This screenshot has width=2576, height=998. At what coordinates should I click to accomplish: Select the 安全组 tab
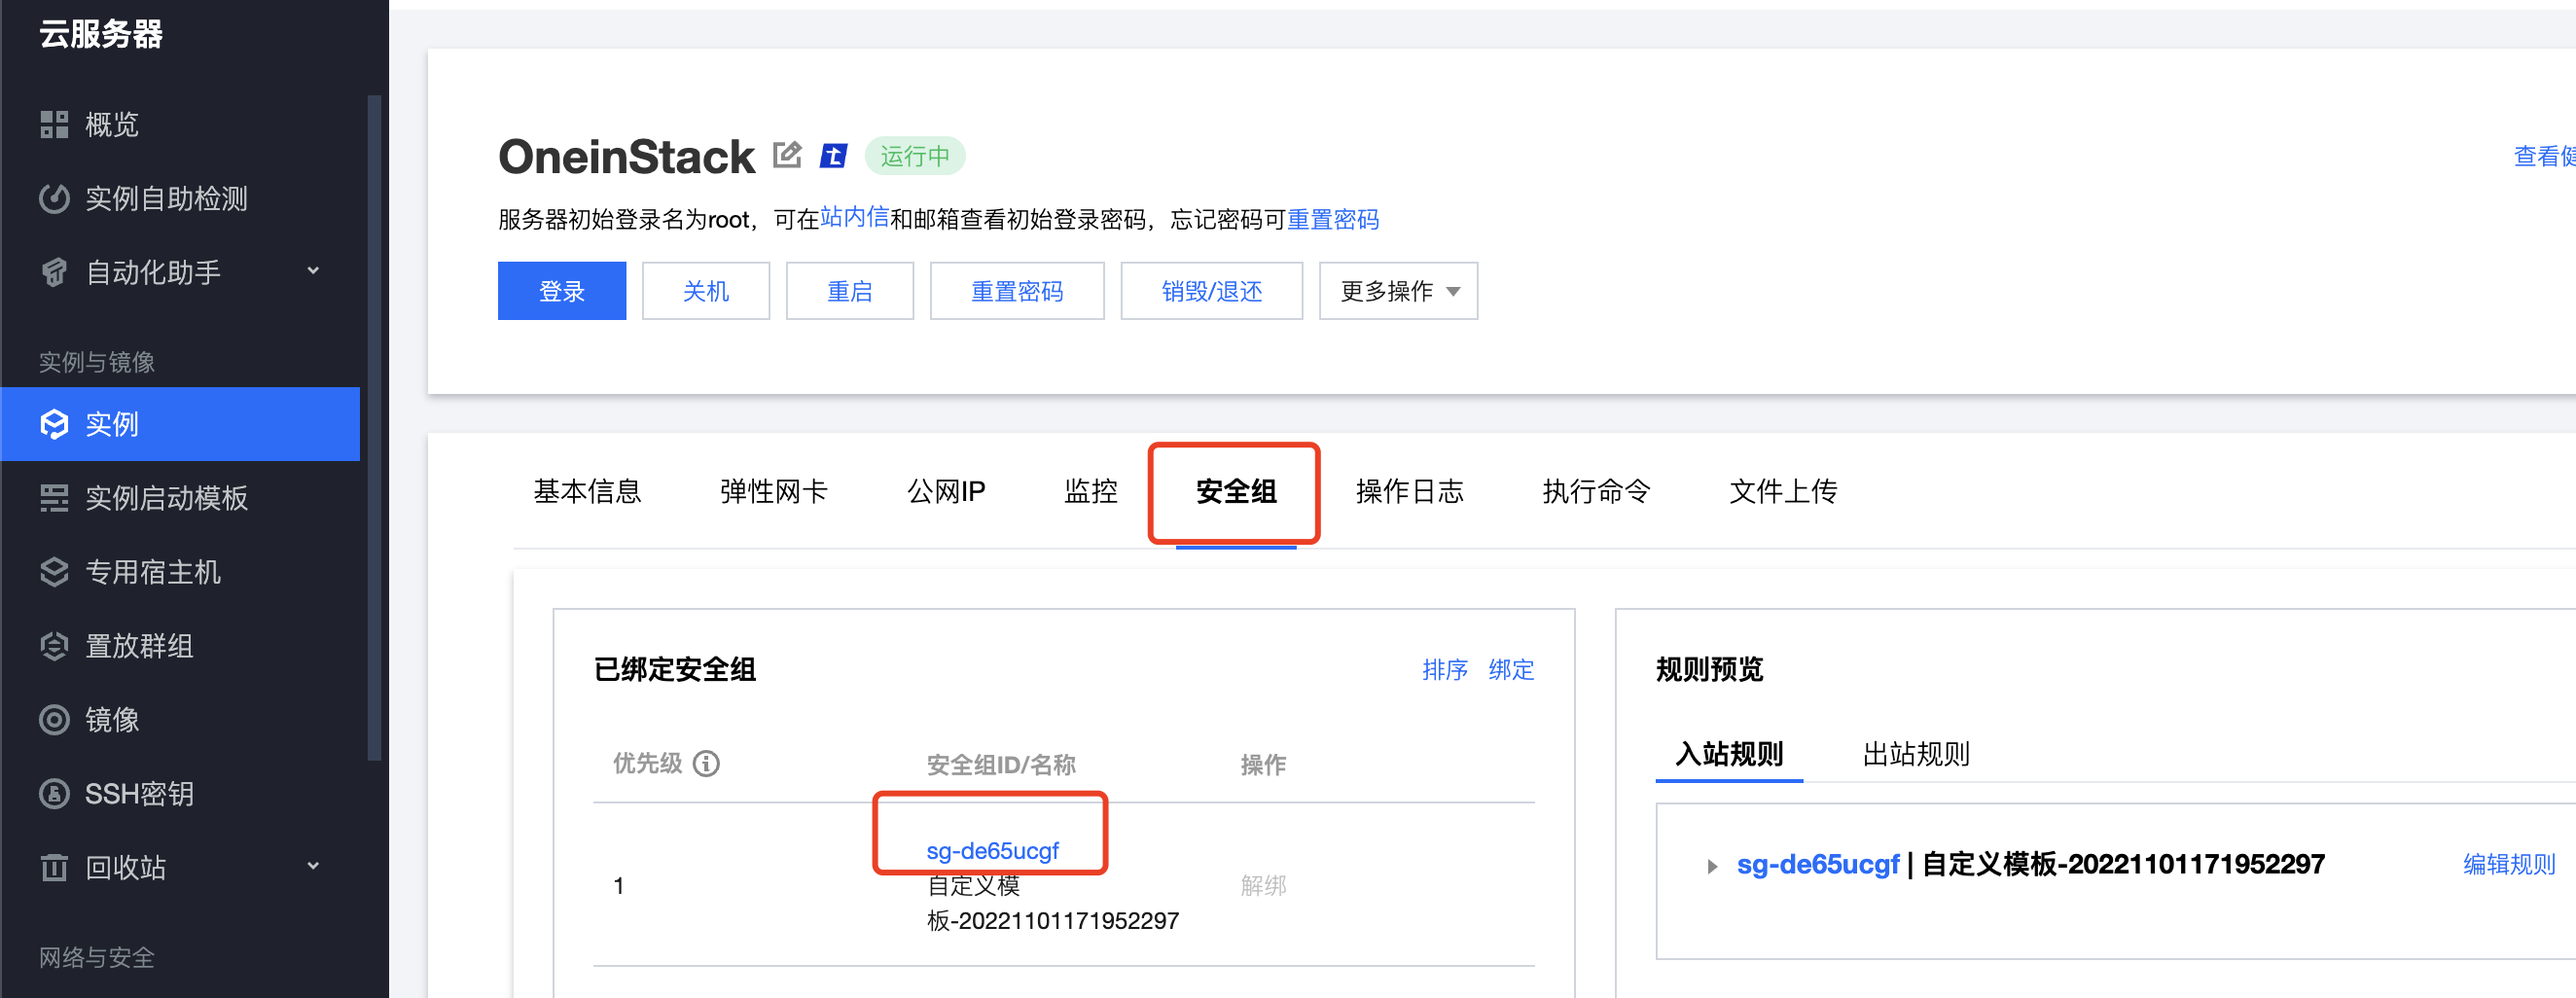1236,491
